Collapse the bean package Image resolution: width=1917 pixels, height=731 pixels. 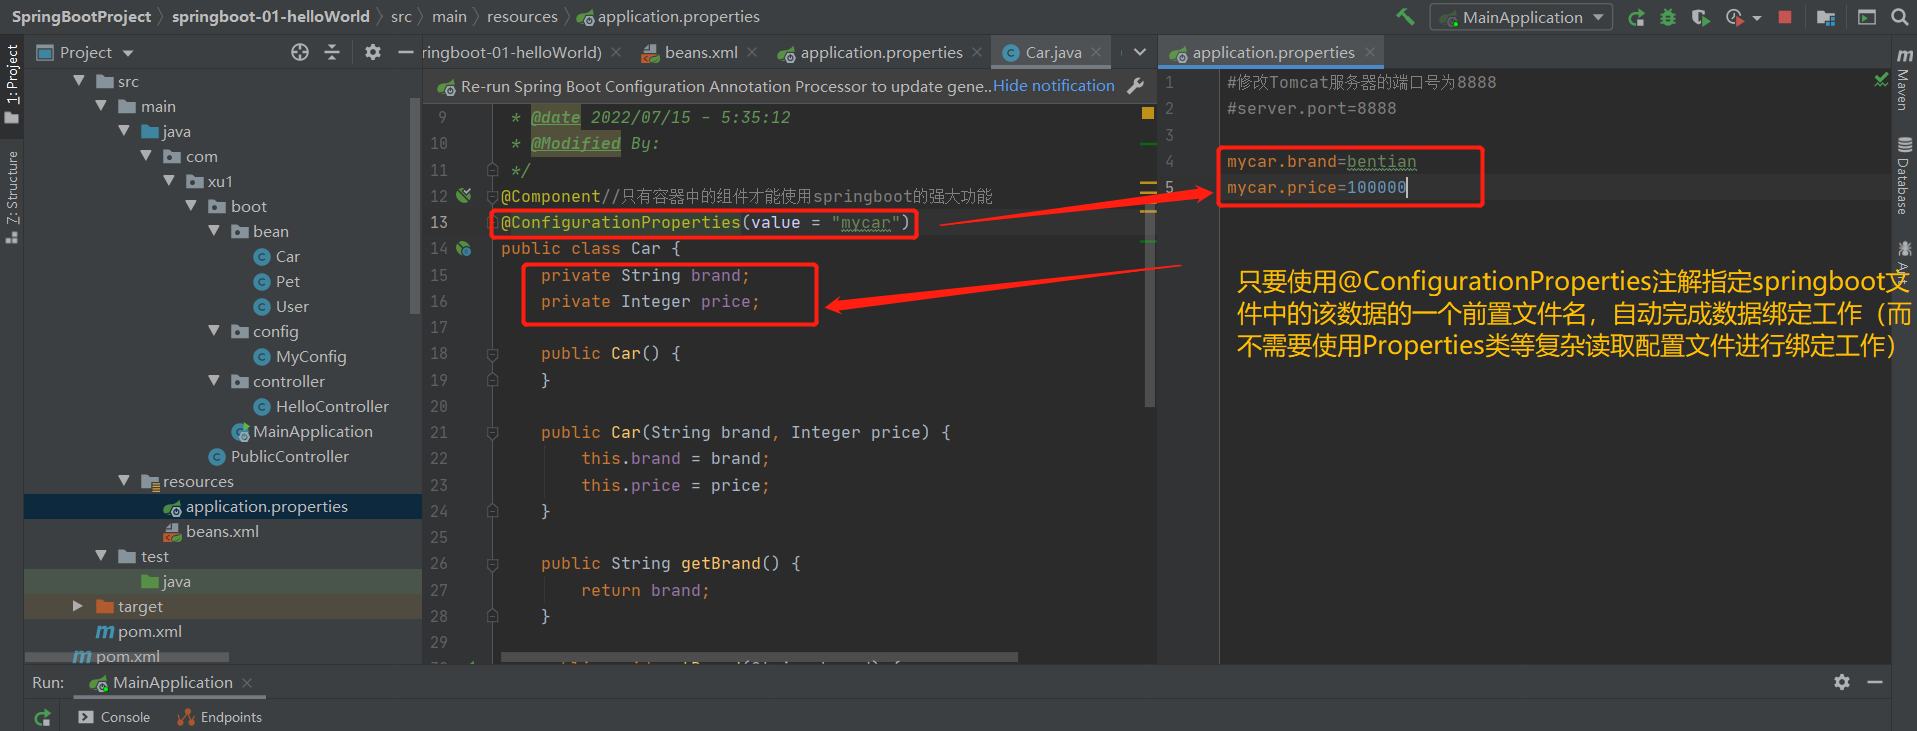214,230
